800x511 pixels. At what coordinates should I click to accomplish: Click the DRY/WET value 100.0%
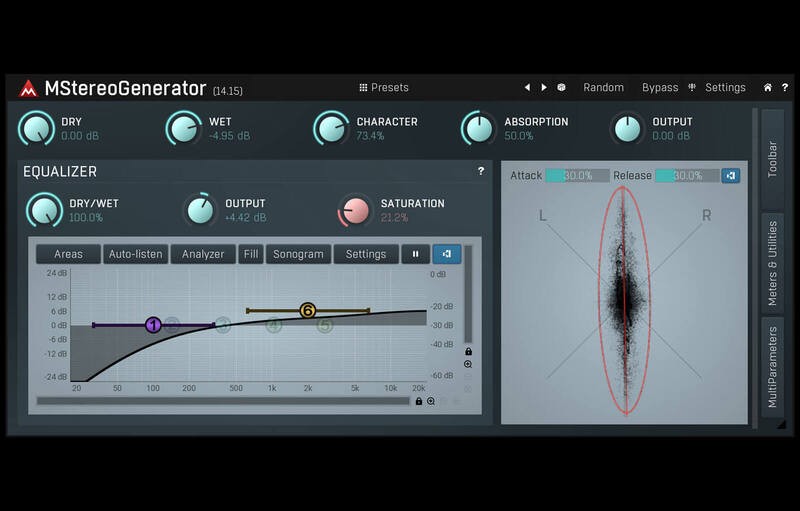(86, 218)
